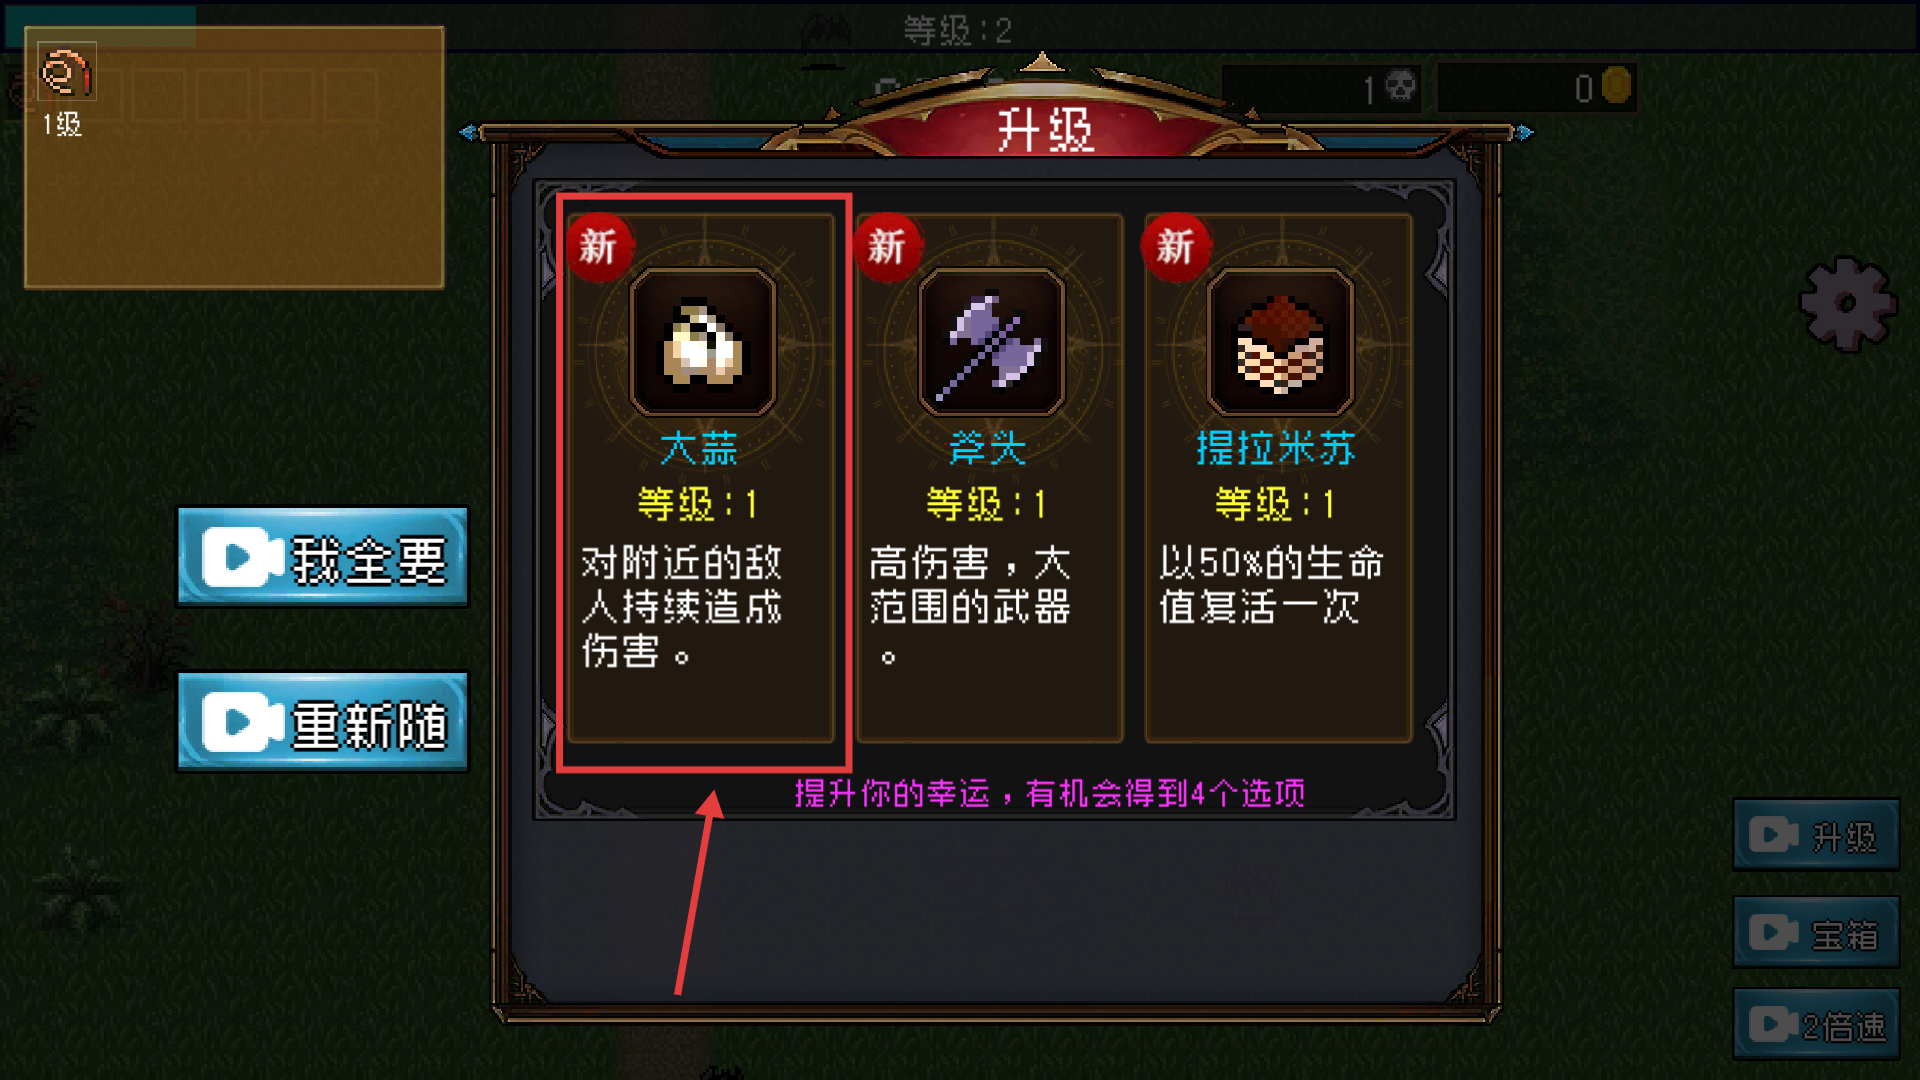Tap the 重新随 reroll video button
1920x1080 pixels.
point(322,721)
